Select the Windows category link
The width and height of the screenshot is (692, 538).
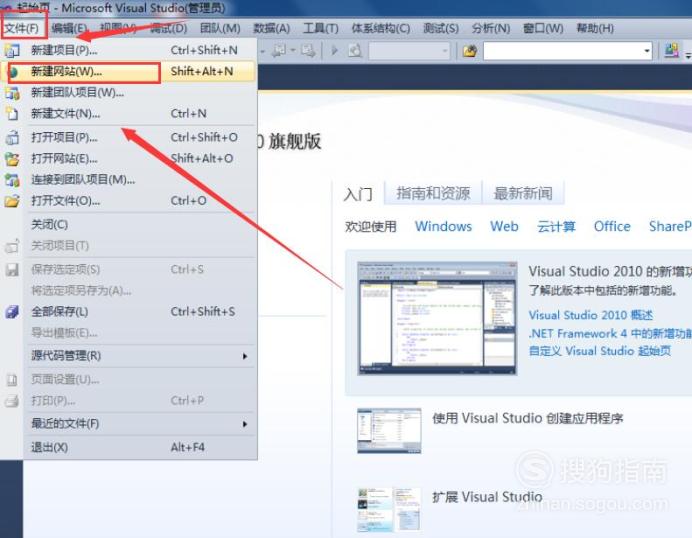pyautogui.click(x=444, y=226)
